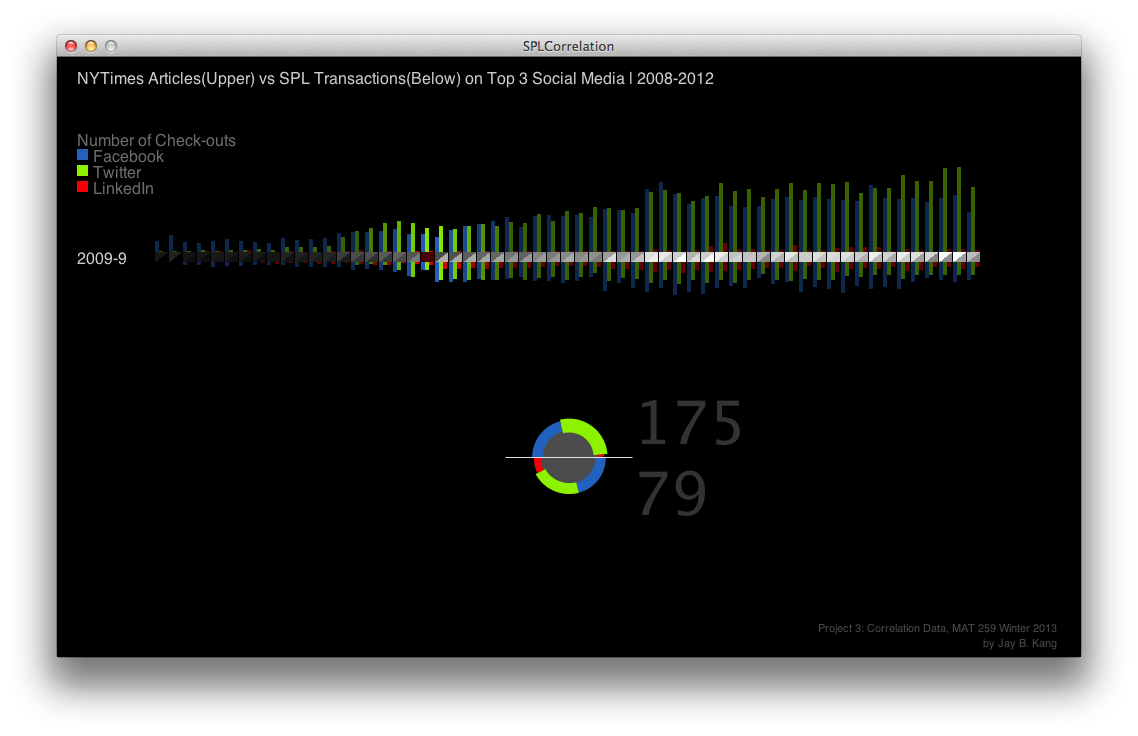Image resolution: width=1138 pixels, height=736 pixels.
Task: Select the LinkedIn legend label
Action: (x=123, y=189)
